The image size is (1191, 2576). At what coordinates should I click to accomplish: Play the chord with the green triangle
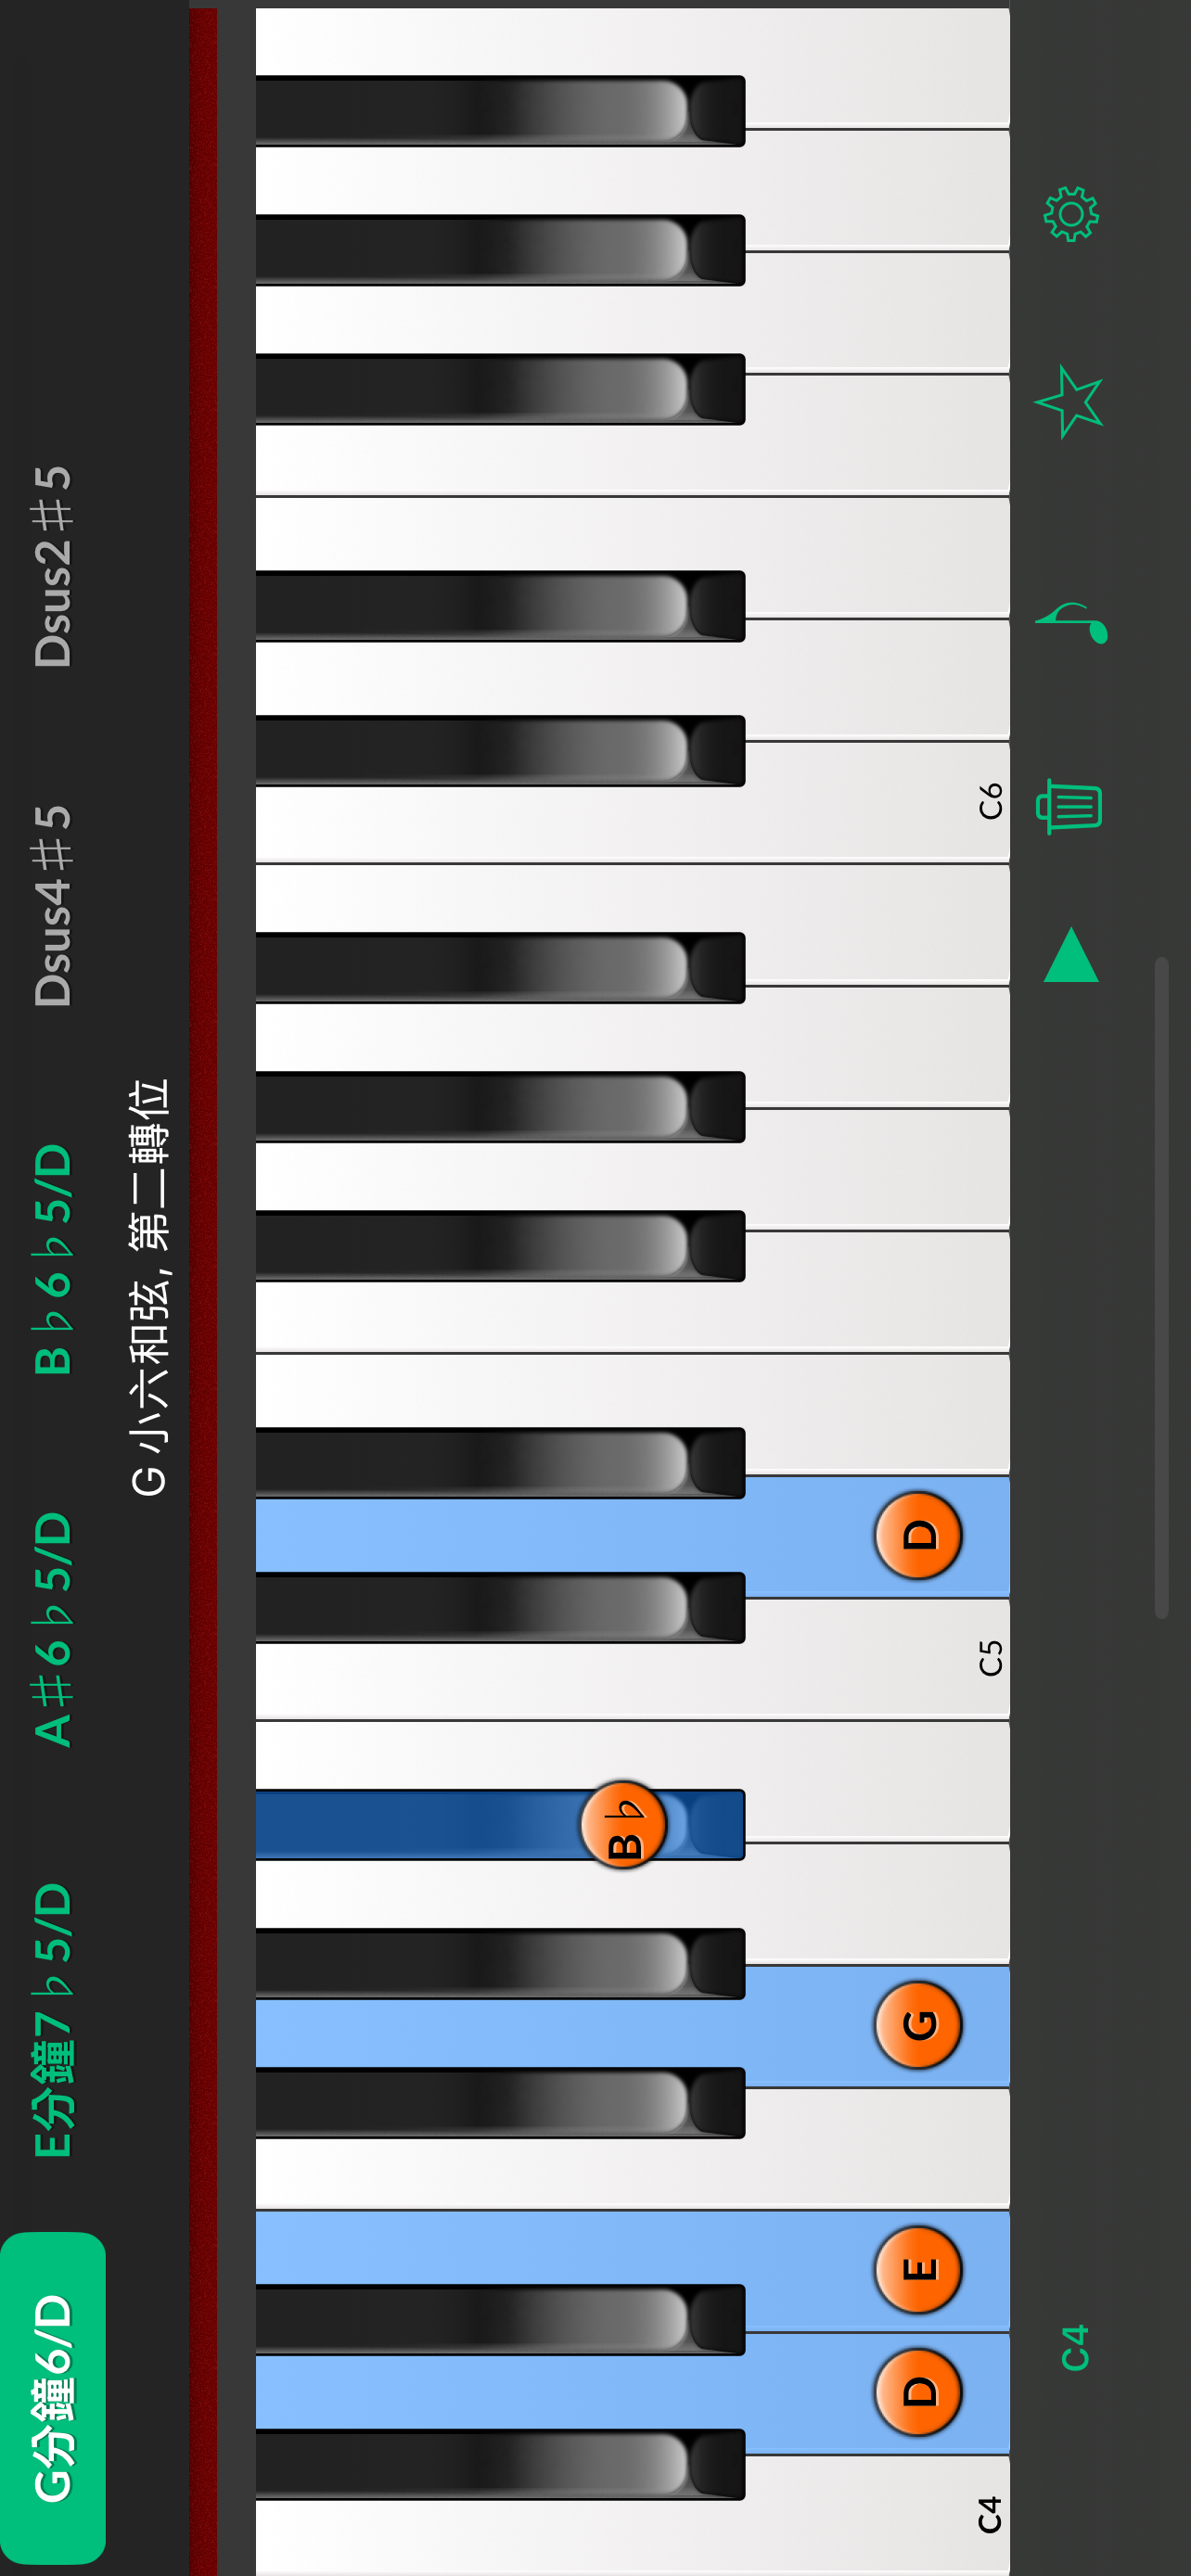(x=1071, y=955)
